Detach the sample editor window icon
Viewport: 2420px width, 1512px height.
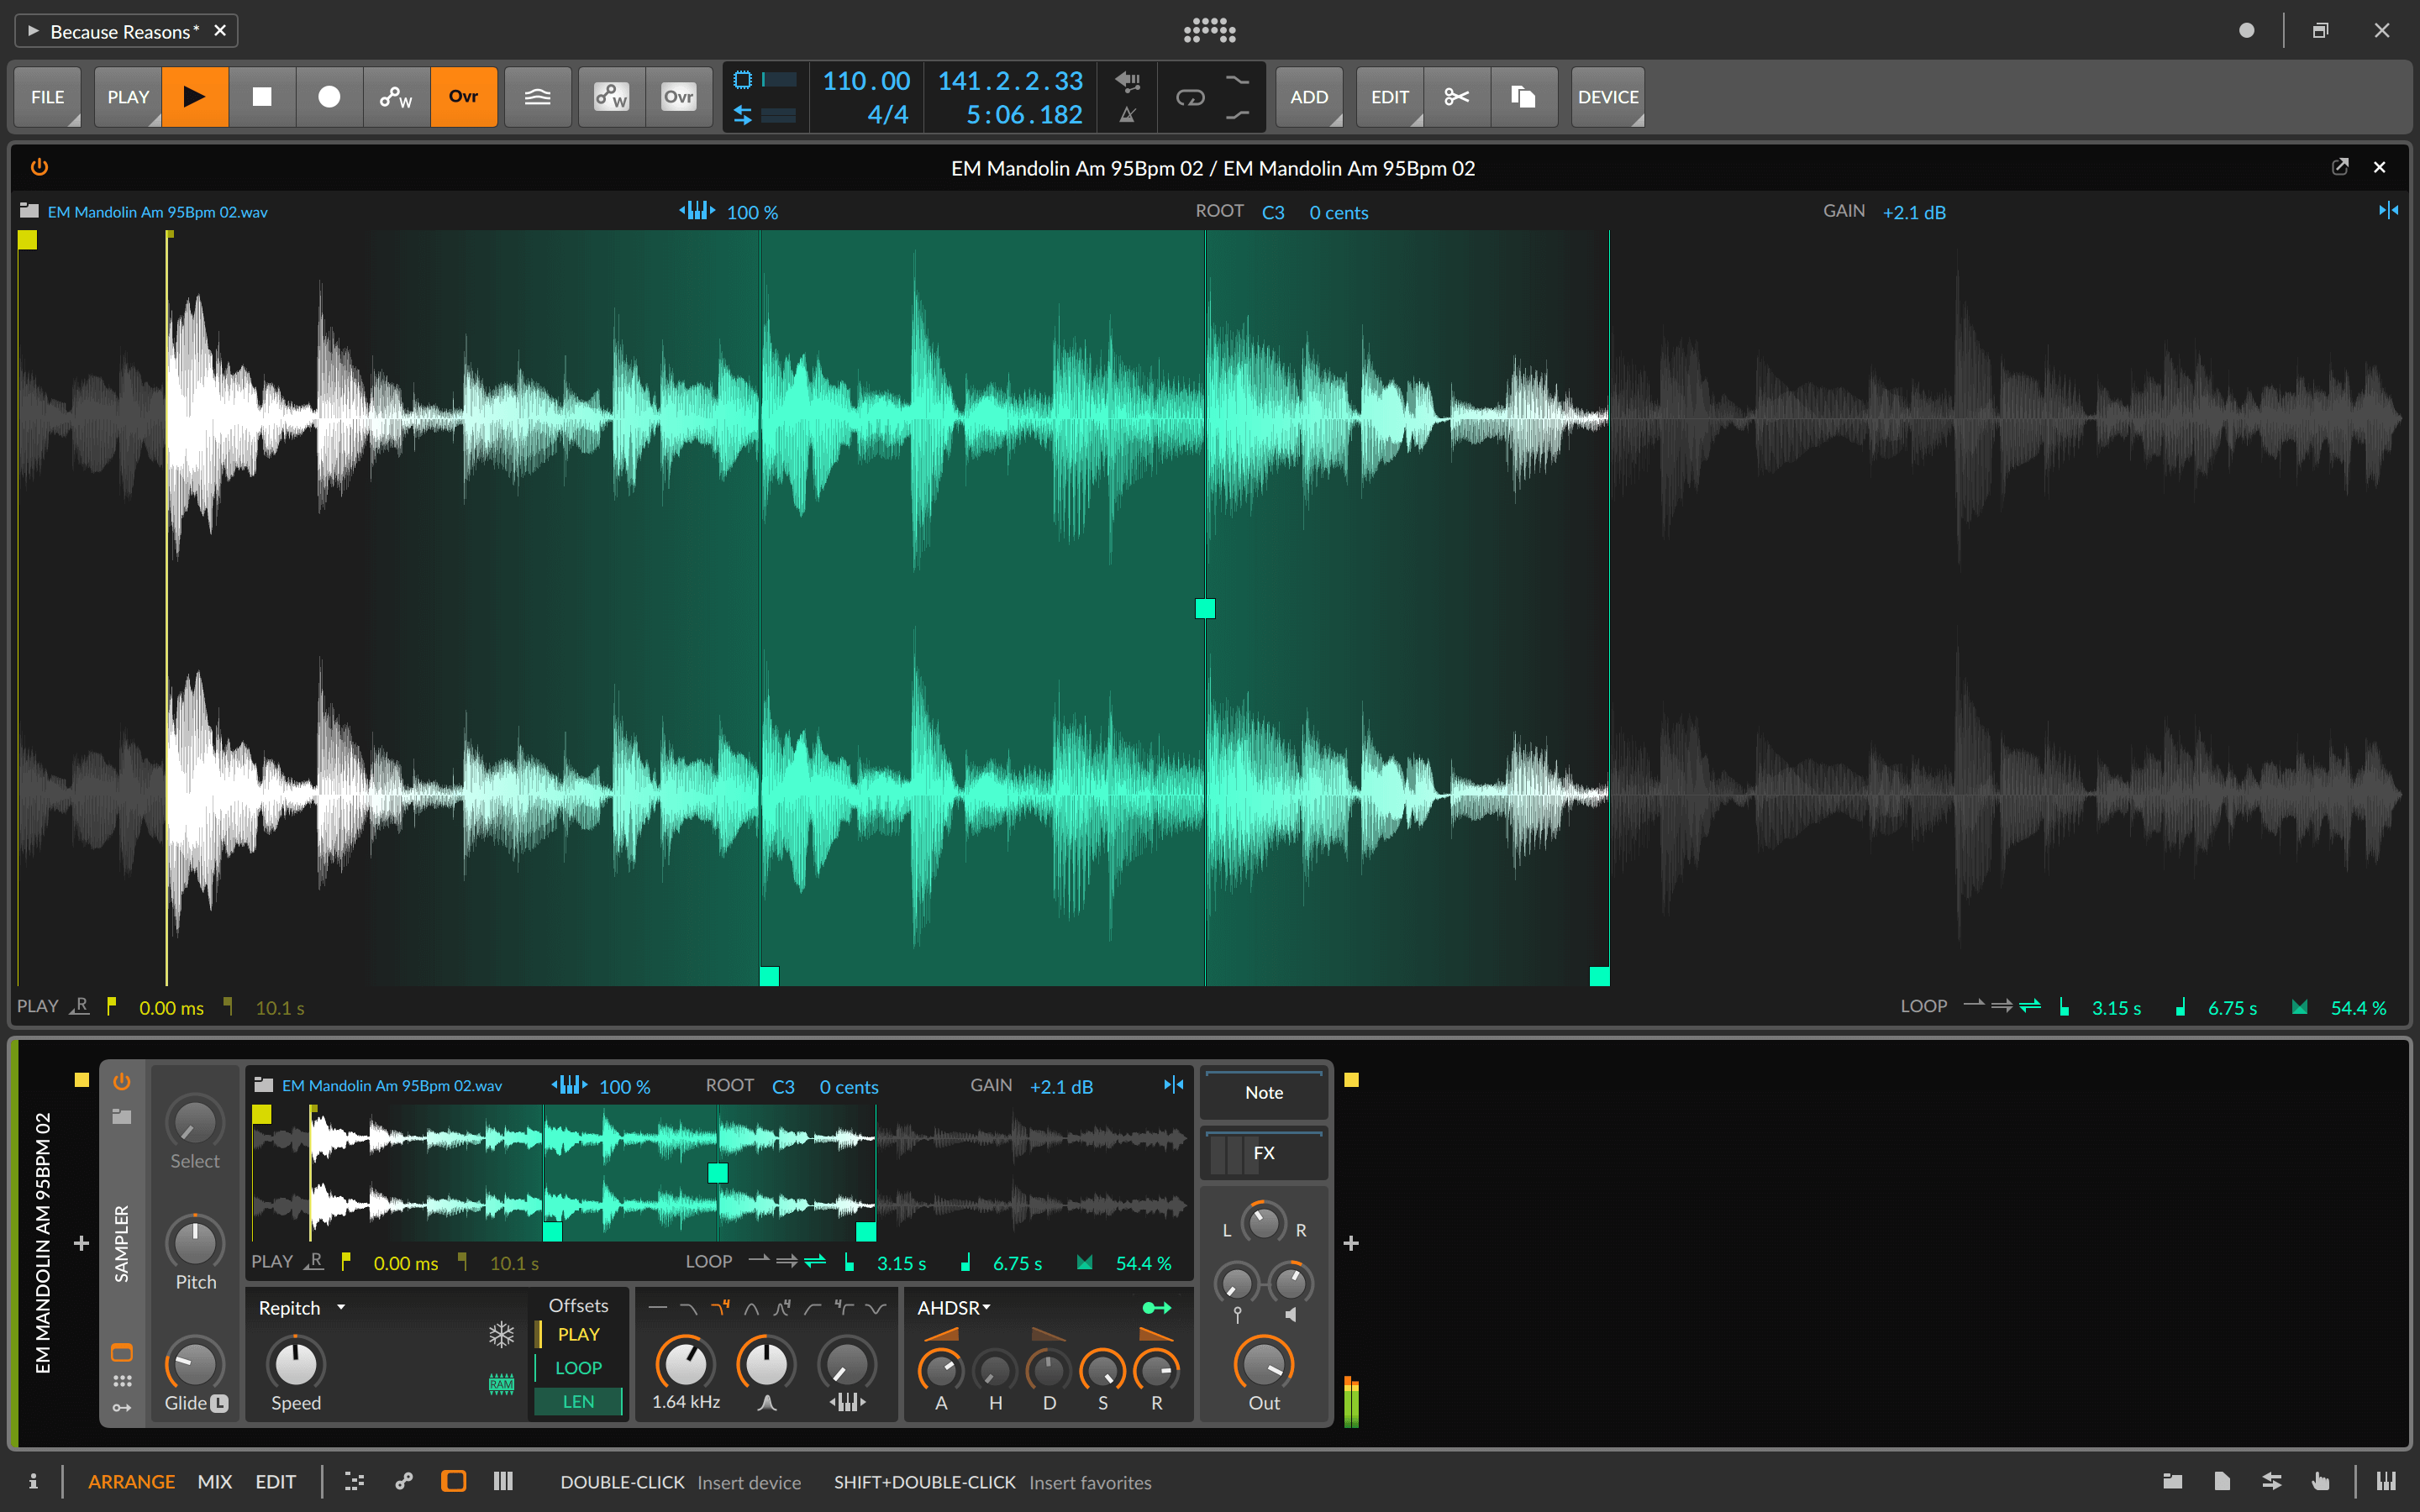point(2340,167)
